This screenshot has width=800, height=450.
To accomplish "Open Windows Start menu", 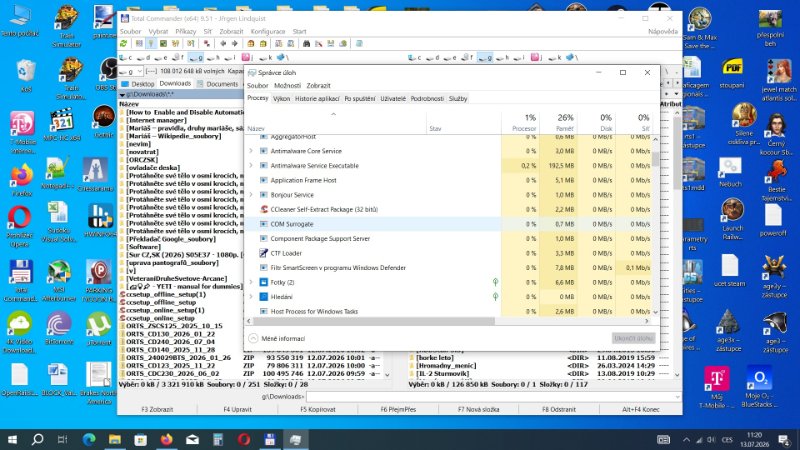I will (x=12, y=439).
